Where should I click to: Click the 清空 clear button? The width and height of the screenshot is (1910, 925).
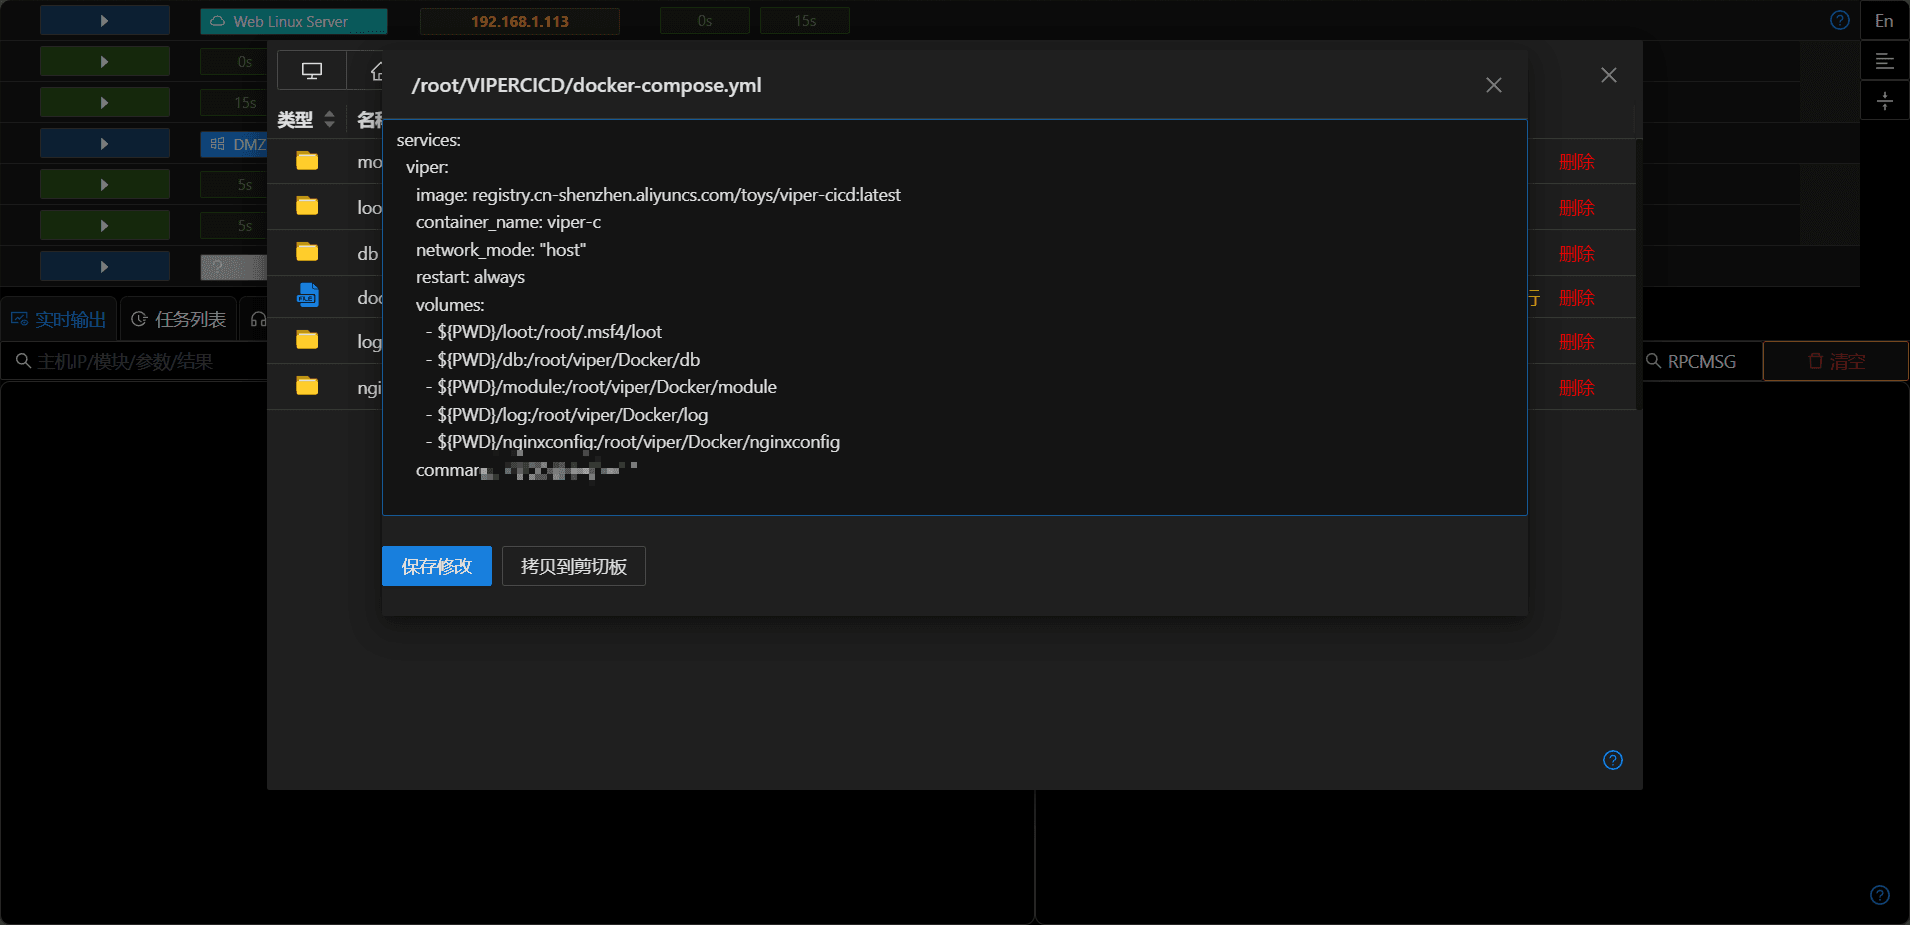tap(1836, 361)
